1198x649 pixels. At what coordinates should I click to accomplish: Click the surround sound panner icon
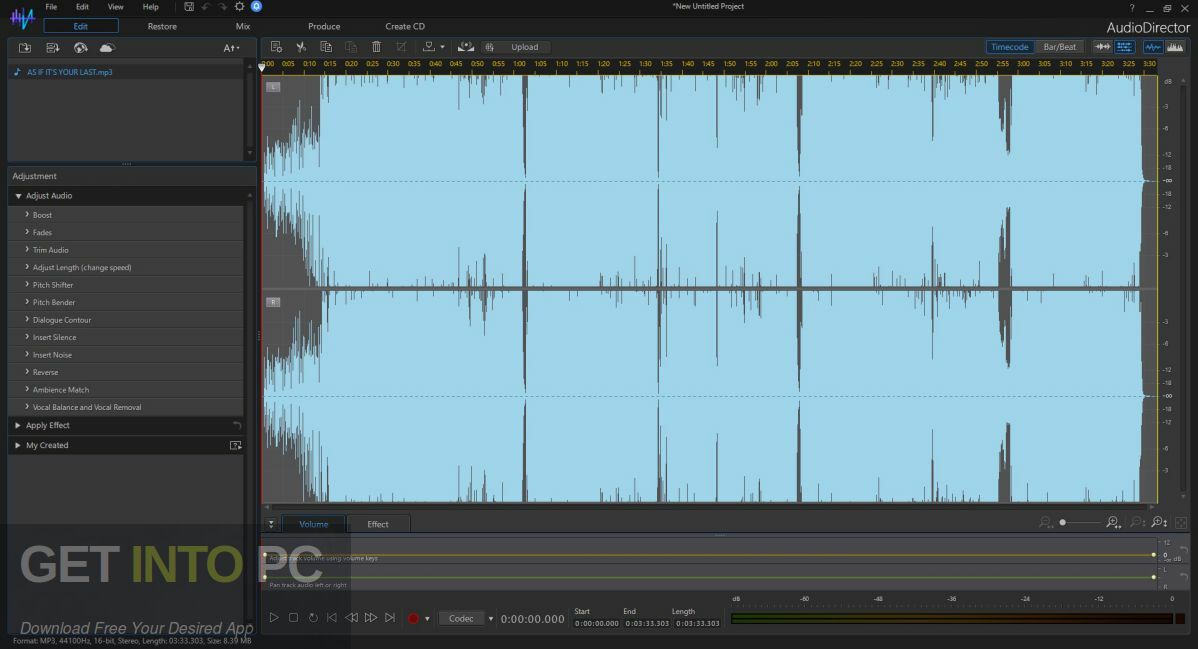(x=465, y=47)
